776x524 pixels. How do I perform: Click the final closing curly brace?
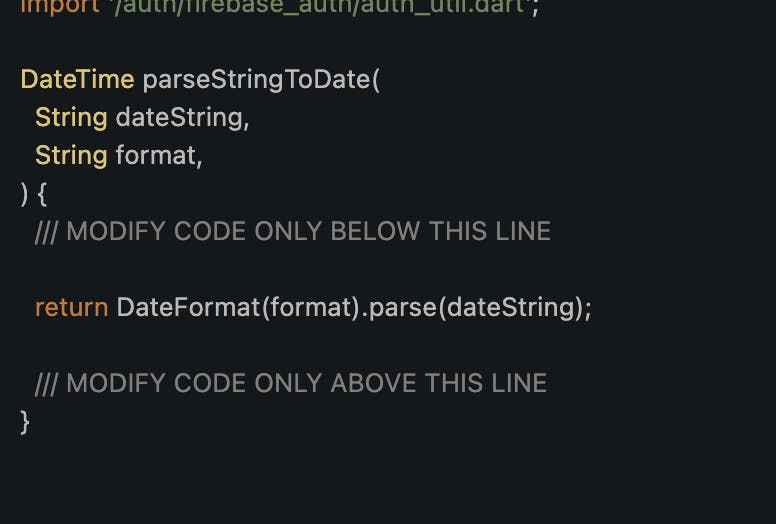pyautogui.click(x=25, y=422)
